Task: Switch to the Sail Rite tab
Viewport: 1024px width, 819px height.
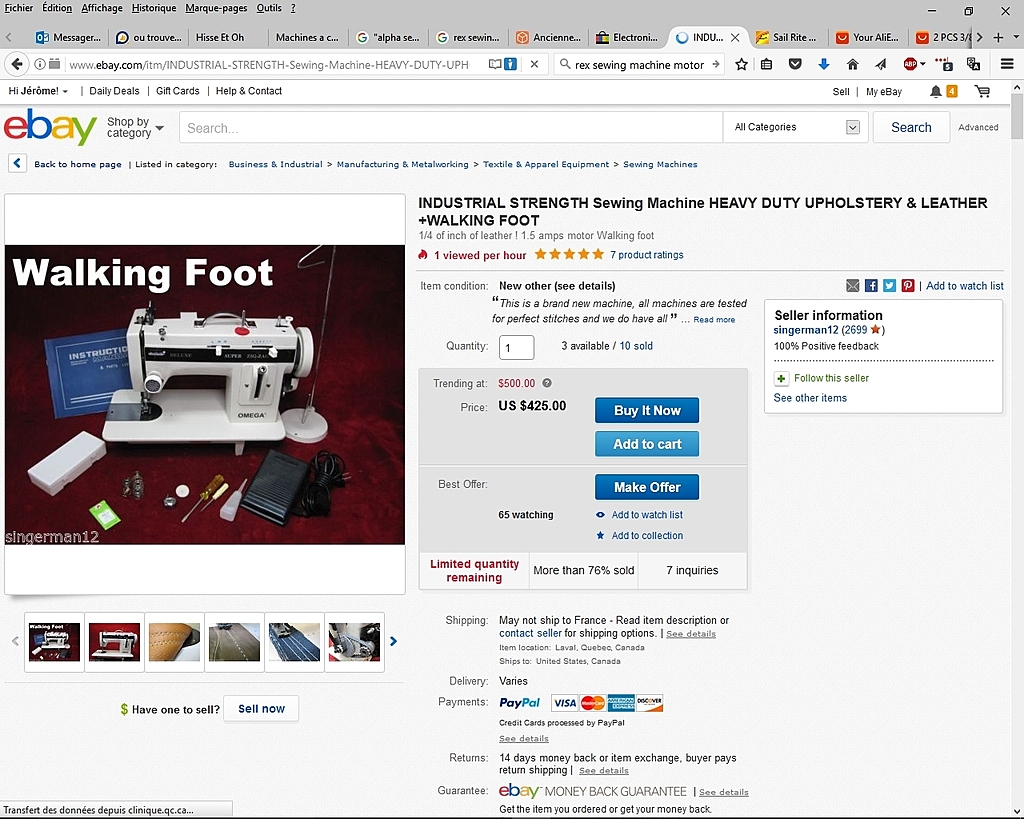Action: (788, 37)
